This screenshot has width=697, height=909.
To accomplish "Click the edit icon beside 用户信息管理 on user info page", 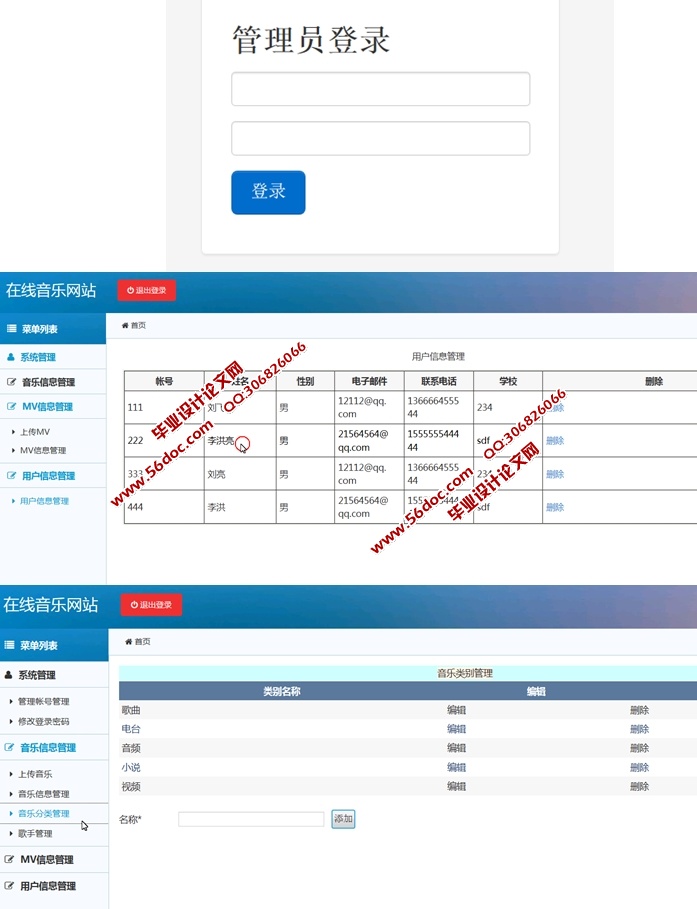I will (x=11, y=475).
